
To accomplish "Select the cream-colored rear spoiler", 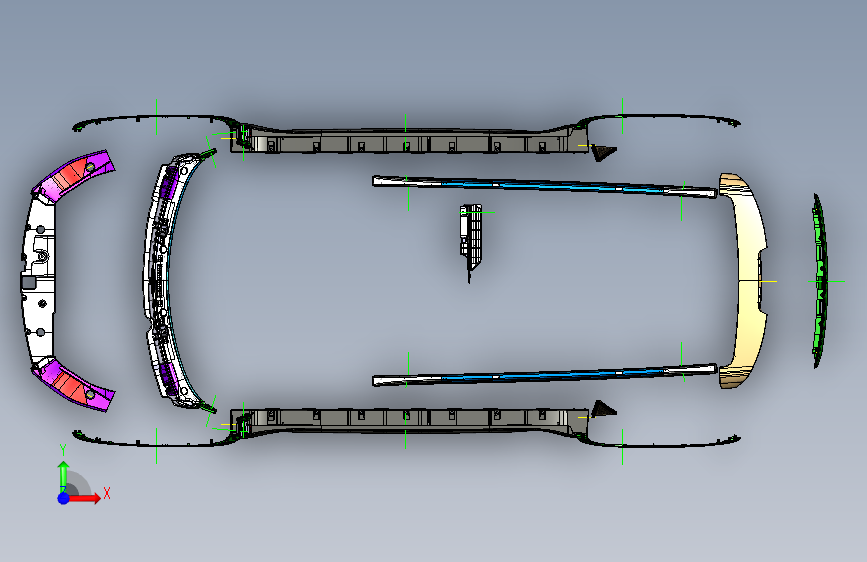I will [x=746, y=281].
